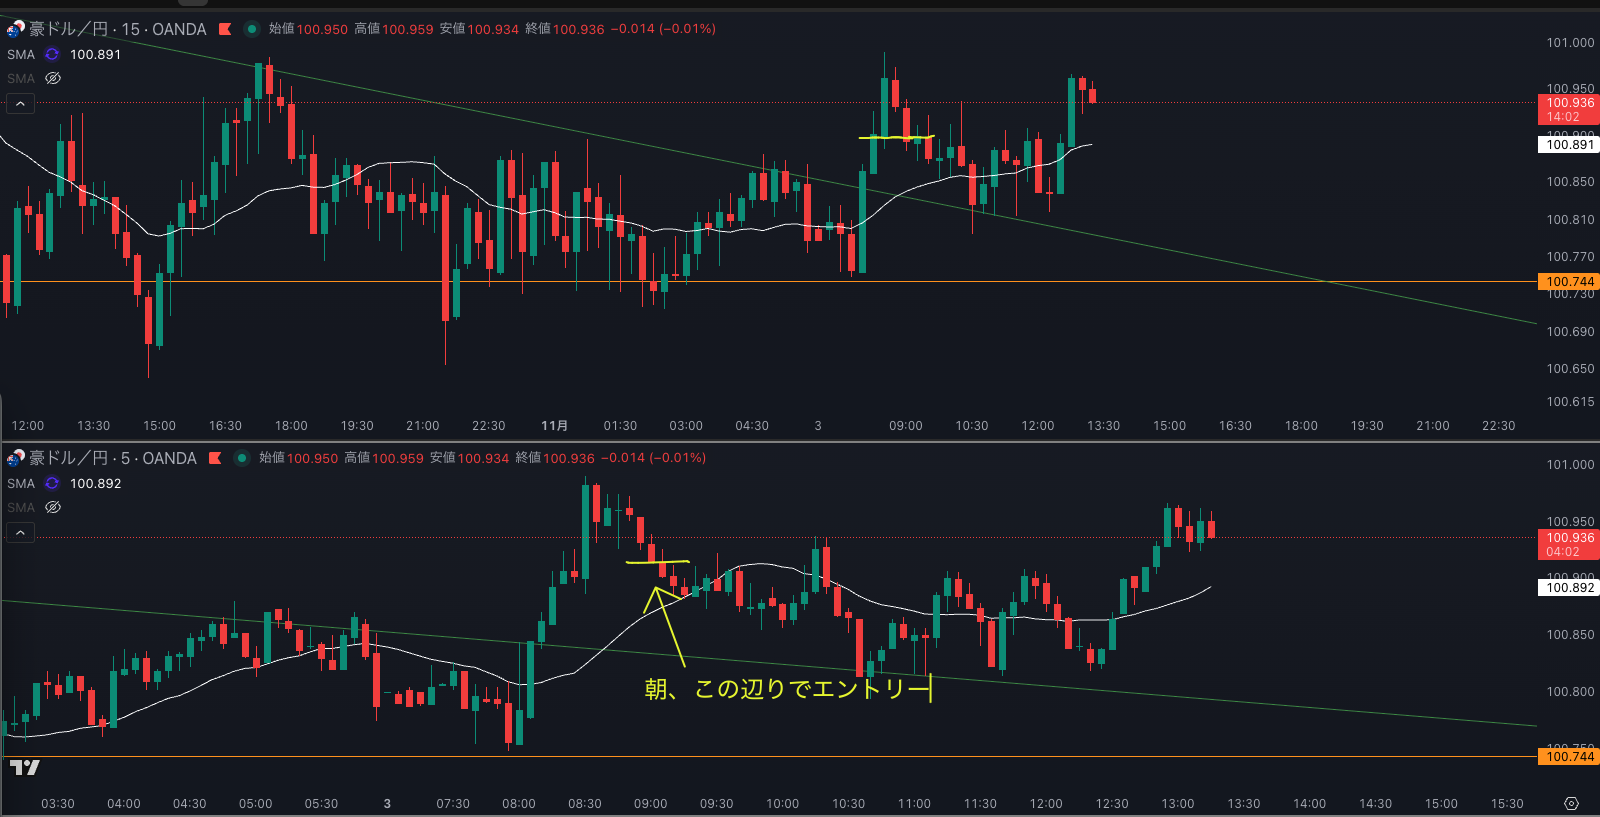Screen dimensions: 1600x817
Task: Click the purple SMA refresh icon beside 100.891
Action: 52,54
